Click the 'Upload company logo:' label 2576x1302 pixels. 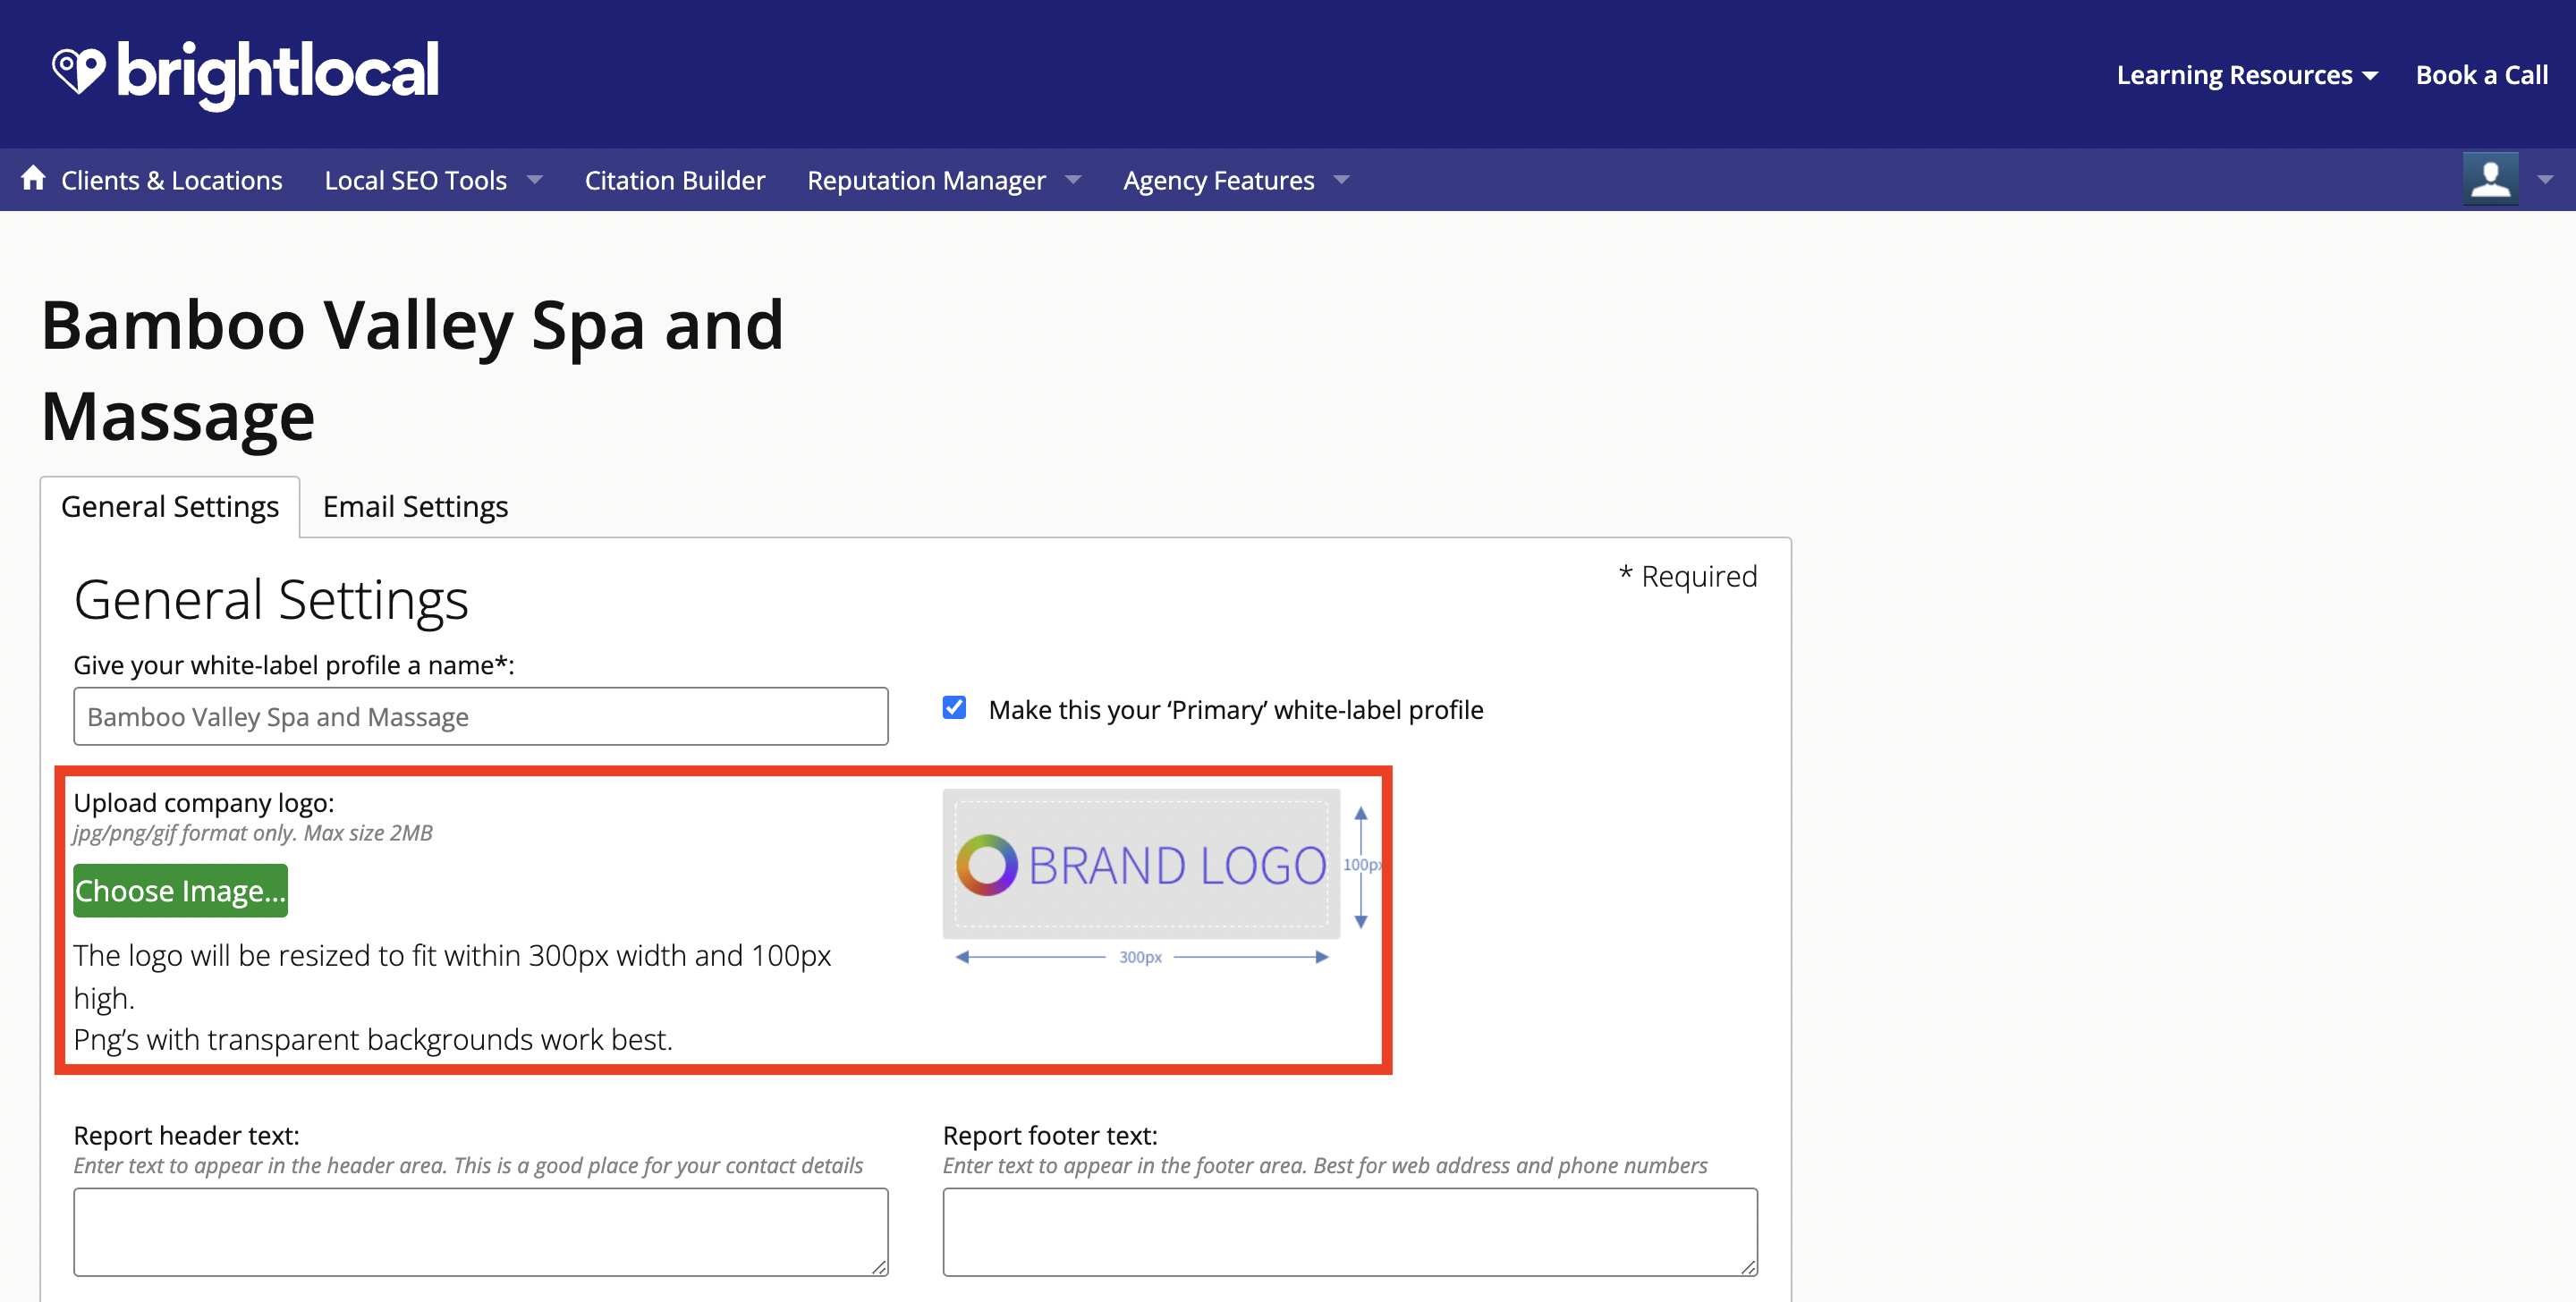[x=204, y=803]
